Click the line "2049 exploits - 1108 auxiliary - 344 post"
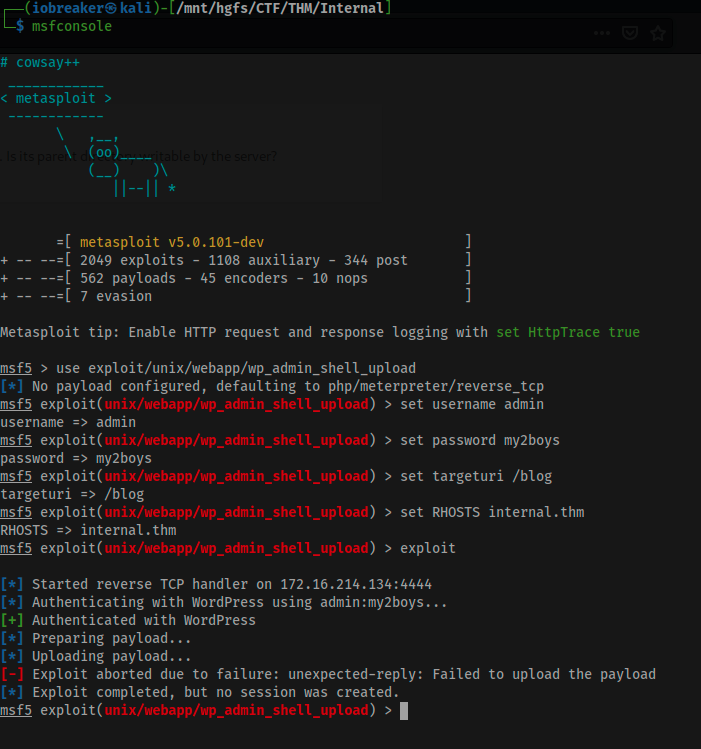This screenshot has height=749, width=701. click(244, 260)
